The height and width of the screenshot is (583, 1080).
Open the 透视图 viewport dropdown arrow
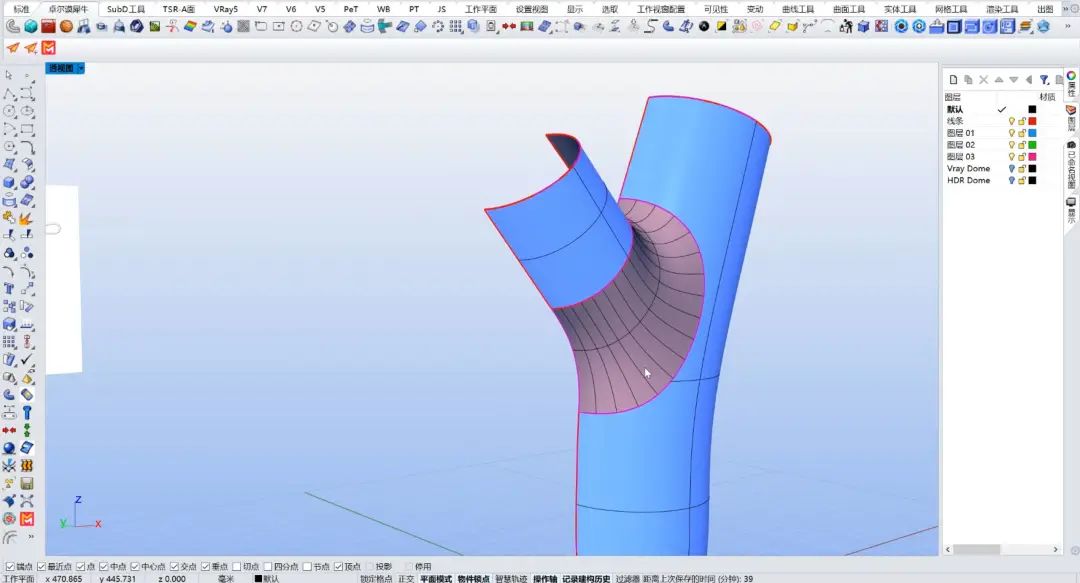[x=80, y=68]
